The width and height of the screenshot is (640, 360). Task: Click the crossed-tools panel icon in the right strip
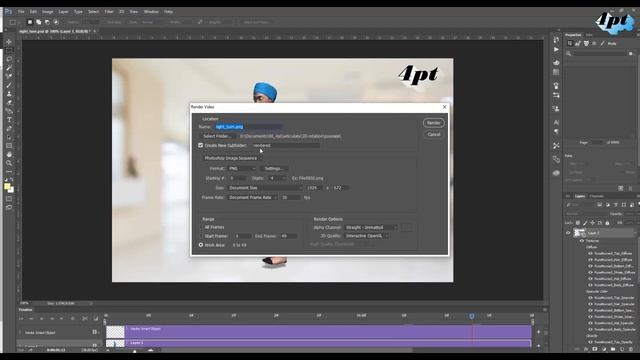556,145
